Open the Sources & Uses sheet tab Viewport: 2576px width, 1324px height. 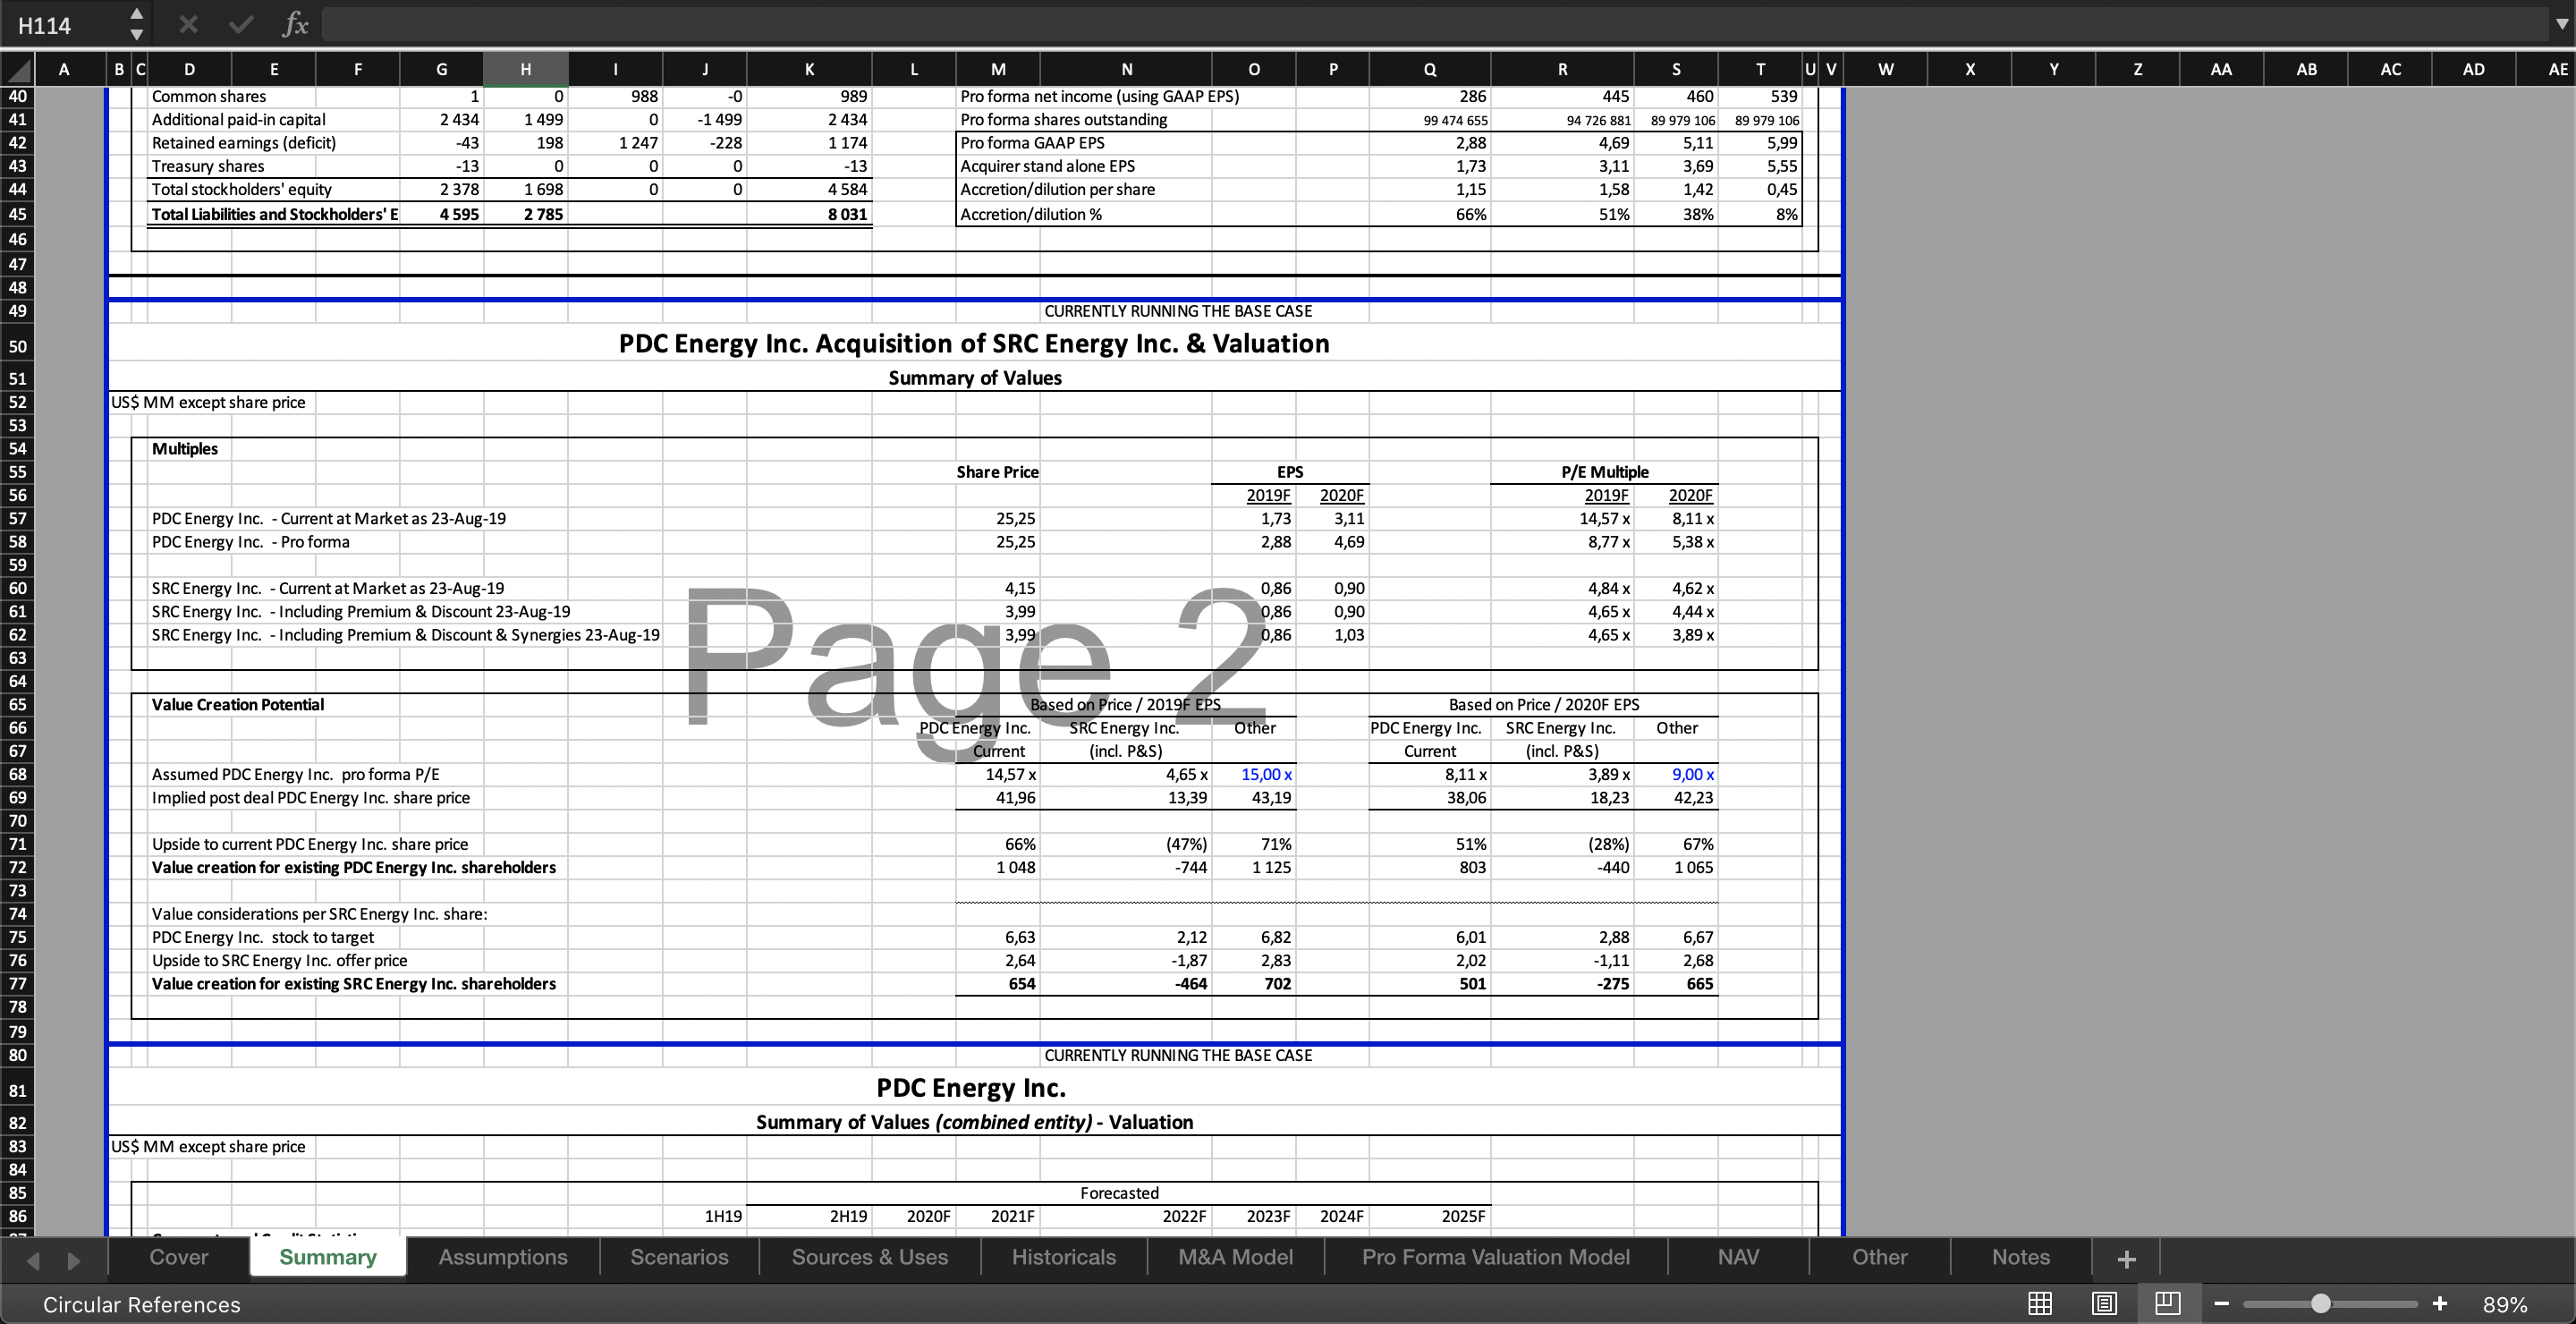click(870, 1257)
